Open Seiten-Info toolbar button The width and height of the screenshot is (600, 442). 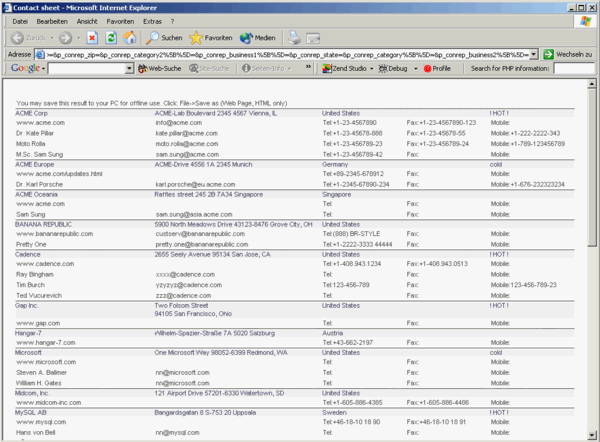coord(263,69)
